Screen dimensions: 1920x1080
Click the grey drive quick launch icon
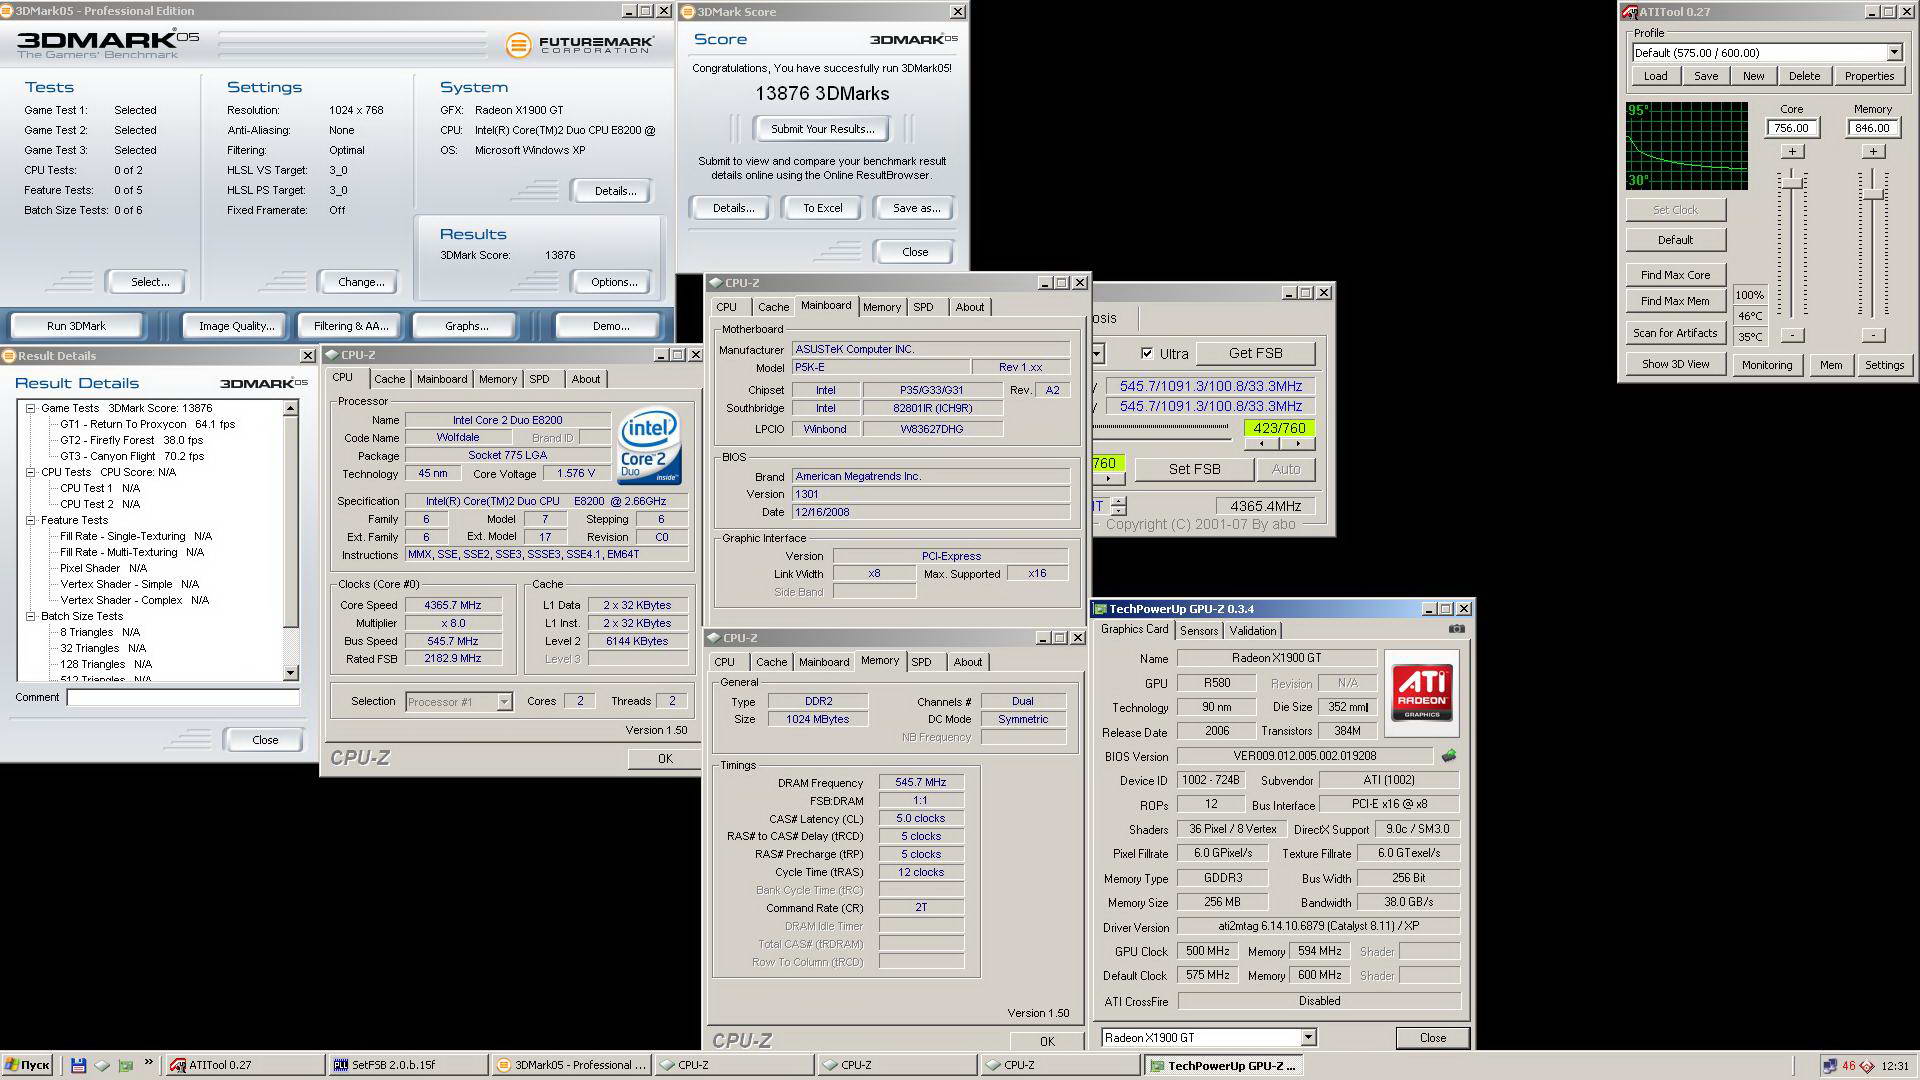point(102,1065)
